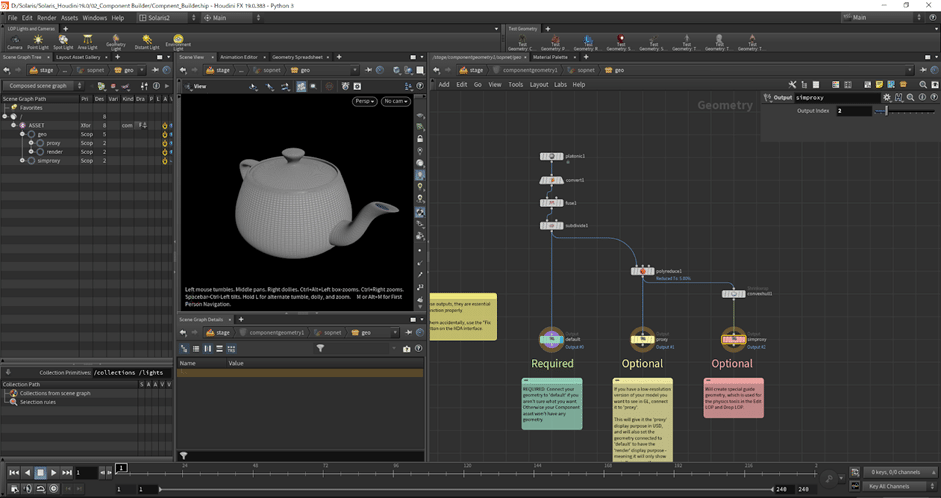
Task: Switch to the Material Palette tab
Action: click(x=551, y=58)
